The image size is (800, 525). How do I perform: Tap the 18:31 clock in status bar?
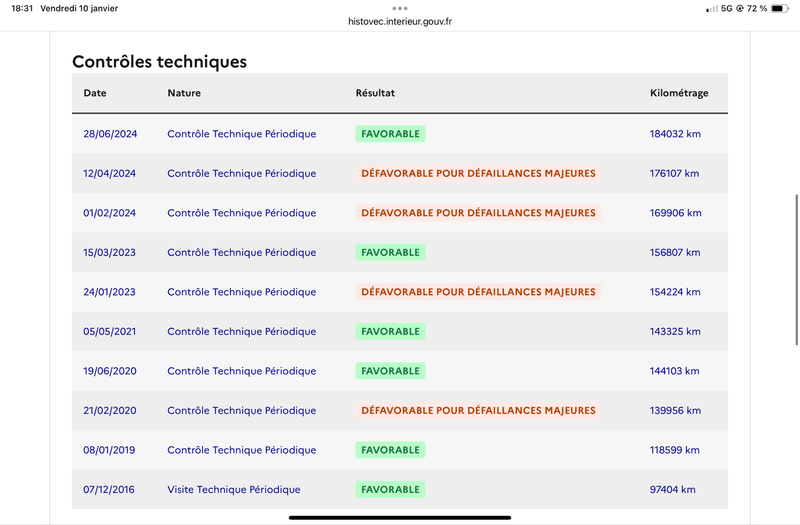22,8
